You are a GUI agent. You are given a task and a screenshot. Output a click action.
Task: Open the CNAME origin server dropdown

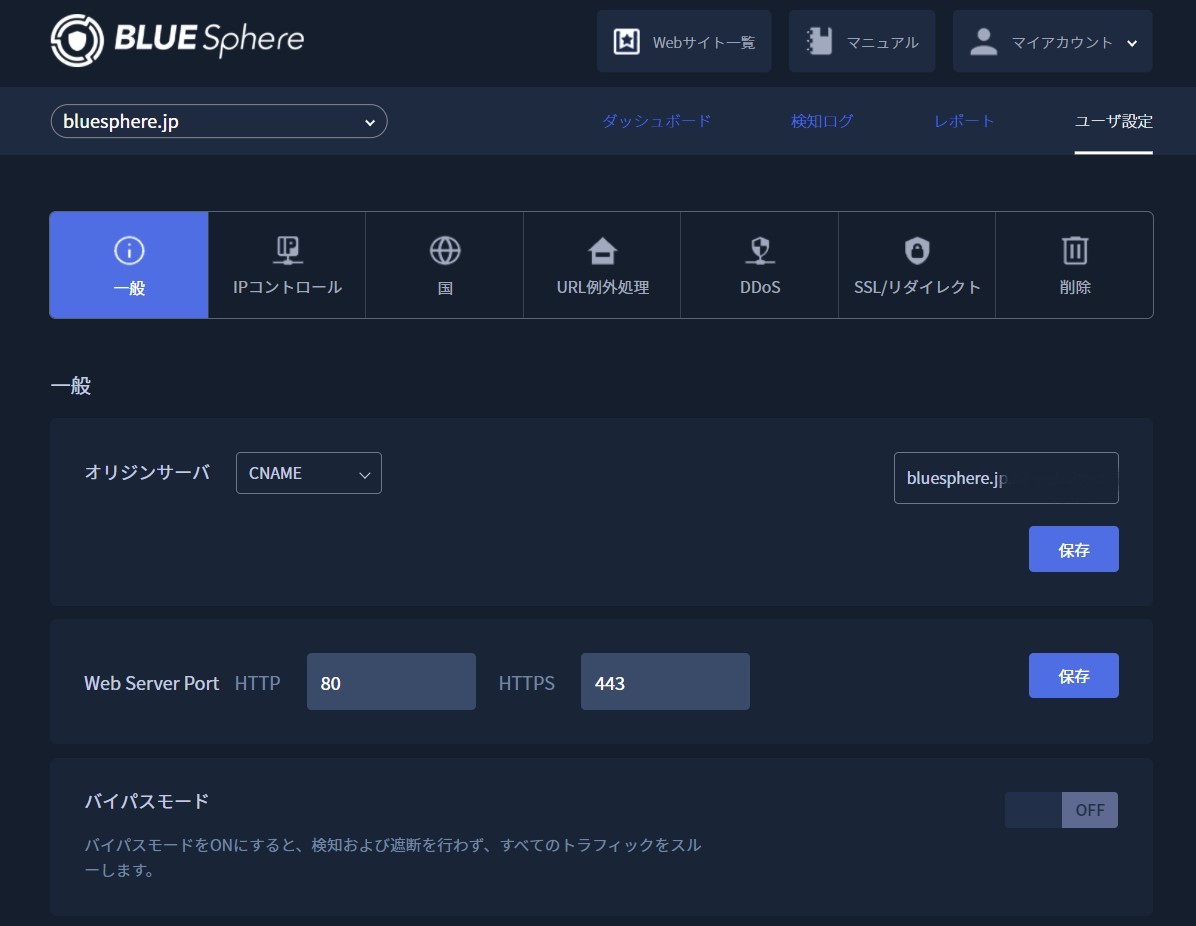point(308,473)
